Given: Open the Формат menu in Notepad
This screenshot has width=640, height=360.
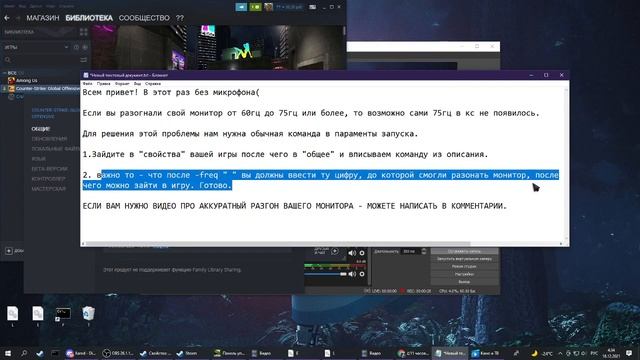Looking at the screenshot, I should pos(122,84).
